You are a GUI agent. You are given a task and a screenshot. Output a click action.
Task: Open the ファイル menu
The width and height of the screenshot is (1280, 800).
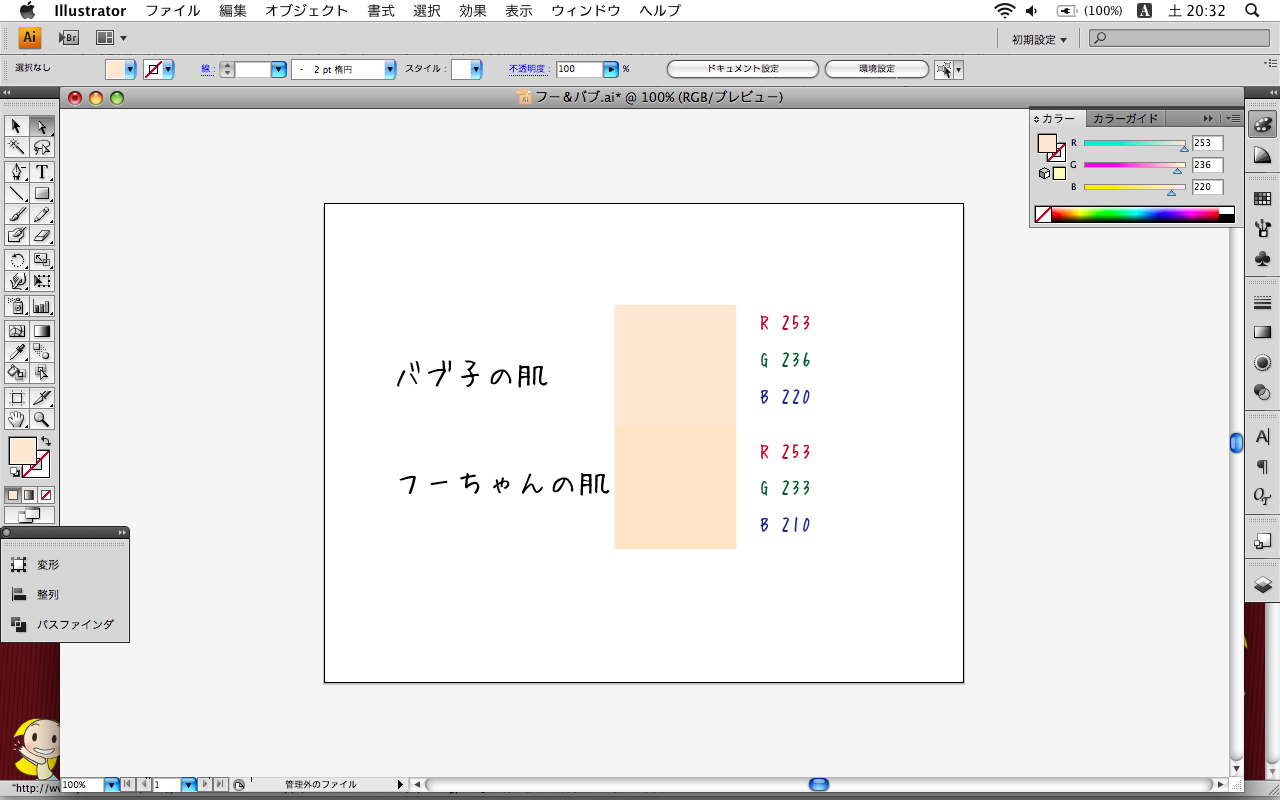coord(173,11)
